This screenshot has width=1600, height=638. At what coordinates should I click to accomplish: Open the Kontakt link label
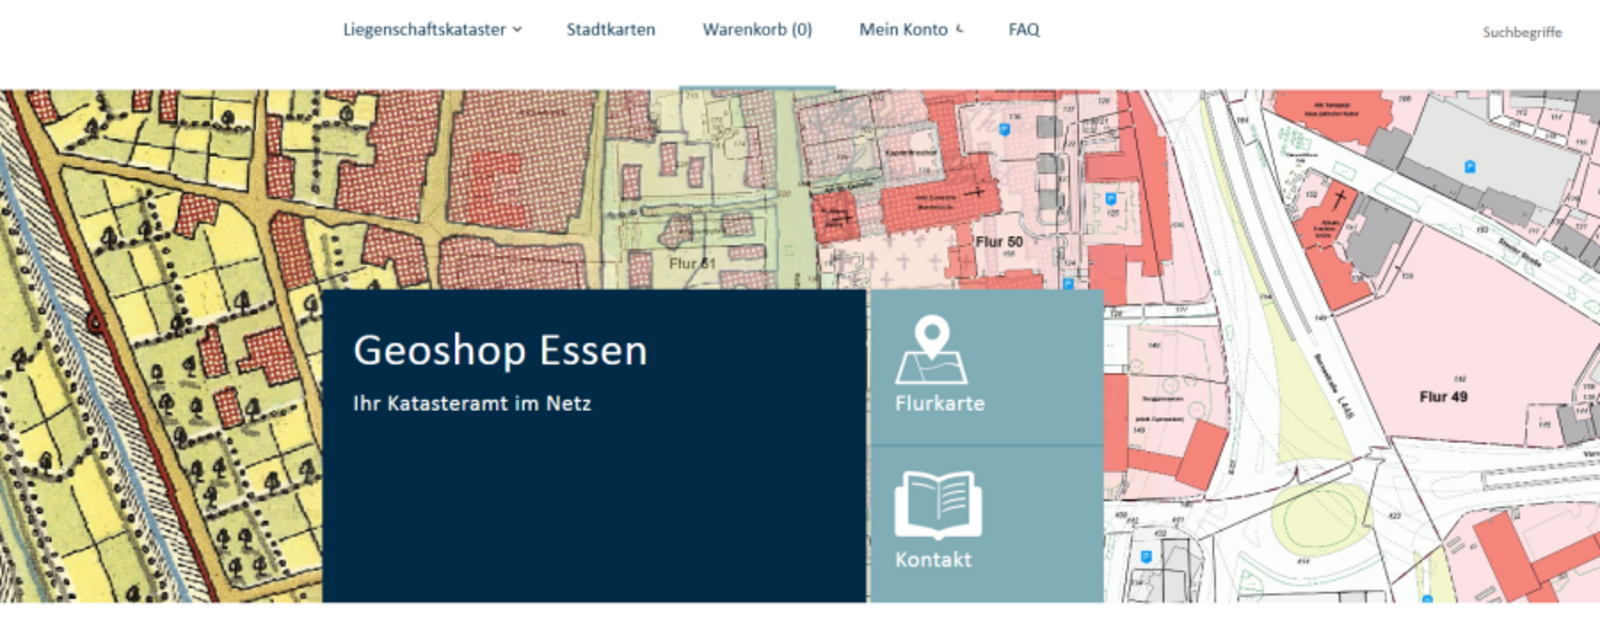[x=933, y=560]
